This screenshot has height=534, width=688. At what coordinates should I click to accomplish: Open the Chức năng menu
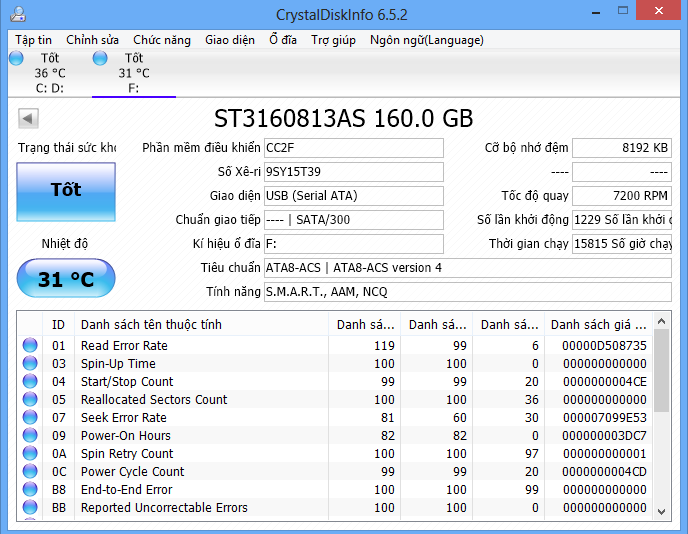click(x=161, y=40)
